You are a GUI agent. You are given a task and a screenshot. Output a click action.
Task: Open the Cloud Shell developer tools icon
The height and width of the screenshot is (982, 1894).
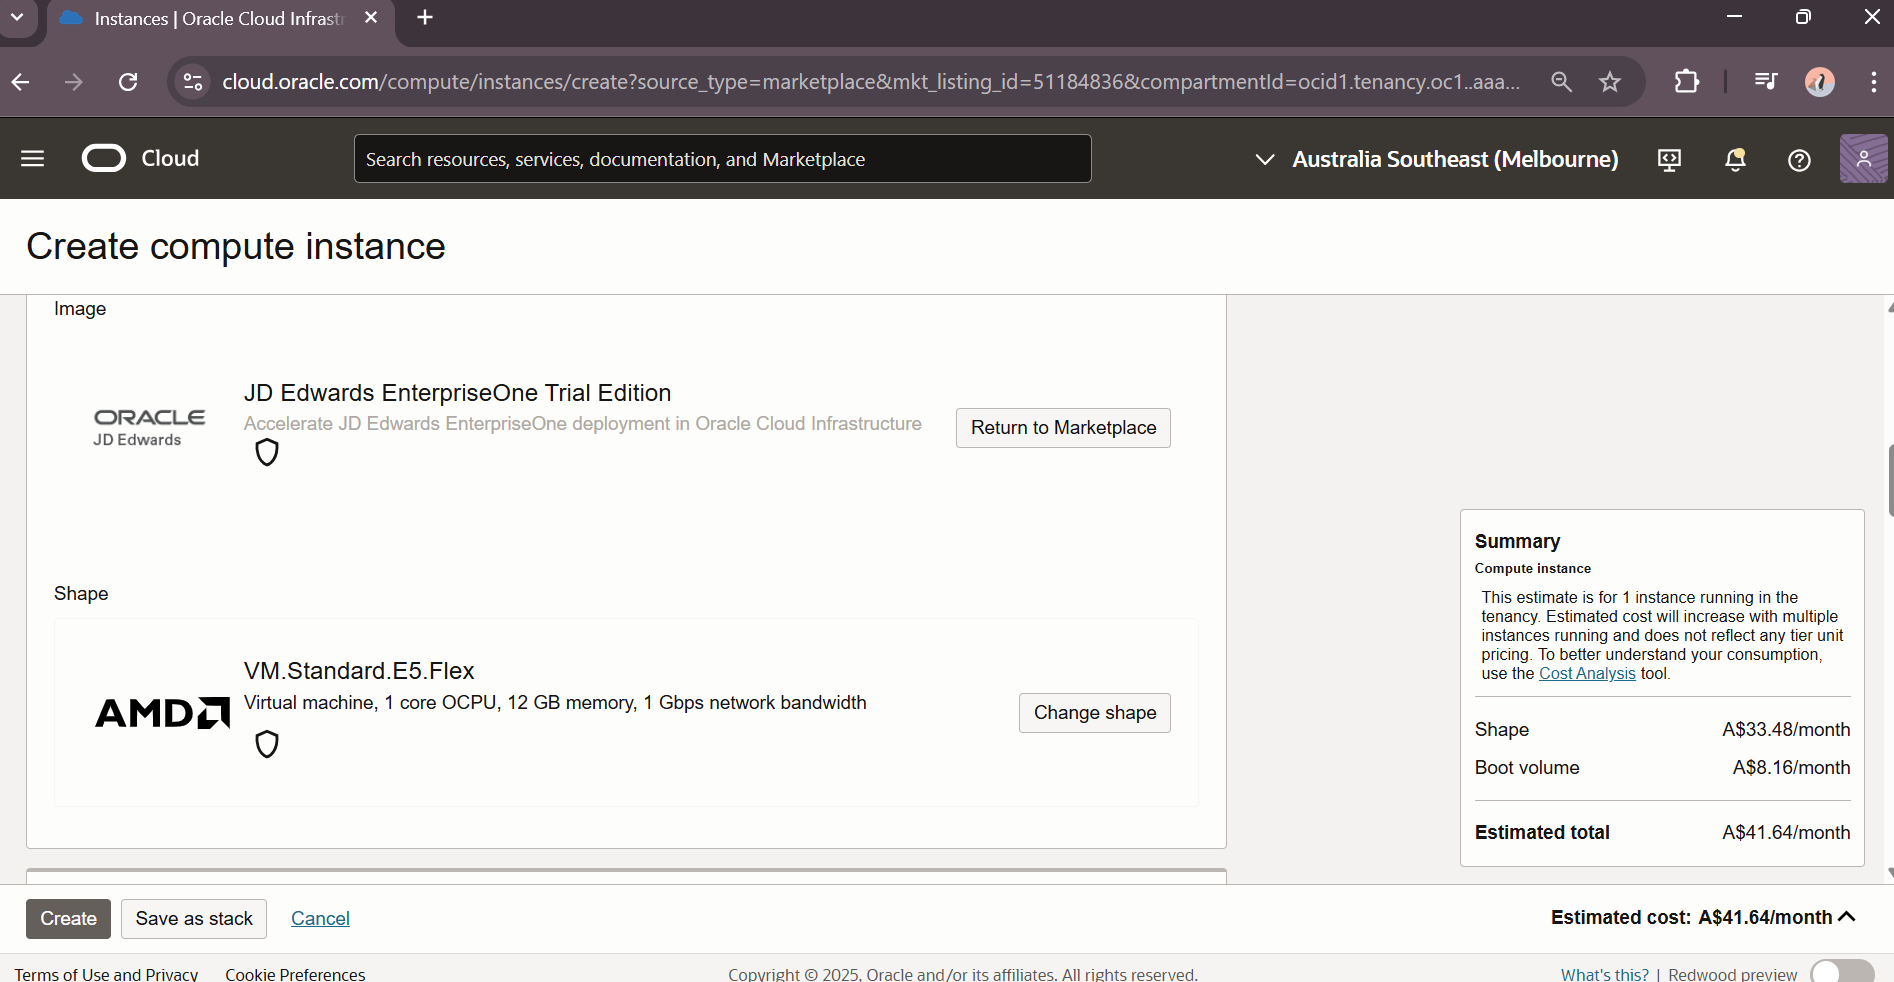[x=1669, y=160]
